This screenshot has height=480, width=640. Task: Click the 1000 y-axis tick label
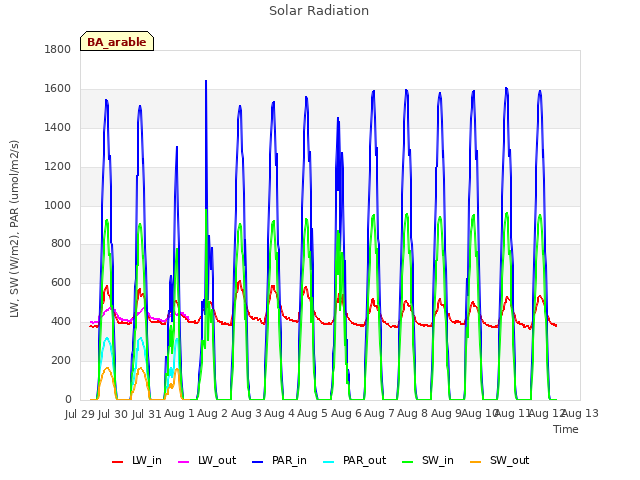pos(58,205)
